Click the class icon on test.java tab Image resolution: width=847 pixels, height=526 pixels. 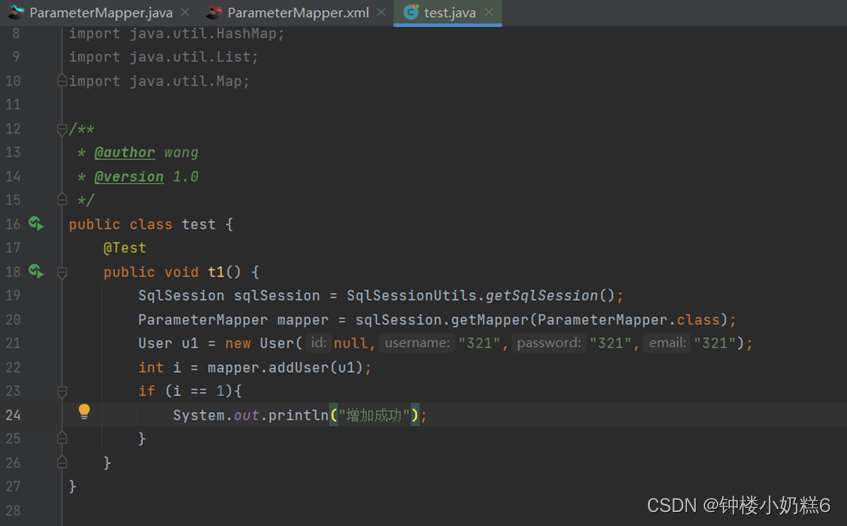pos(411,12)
